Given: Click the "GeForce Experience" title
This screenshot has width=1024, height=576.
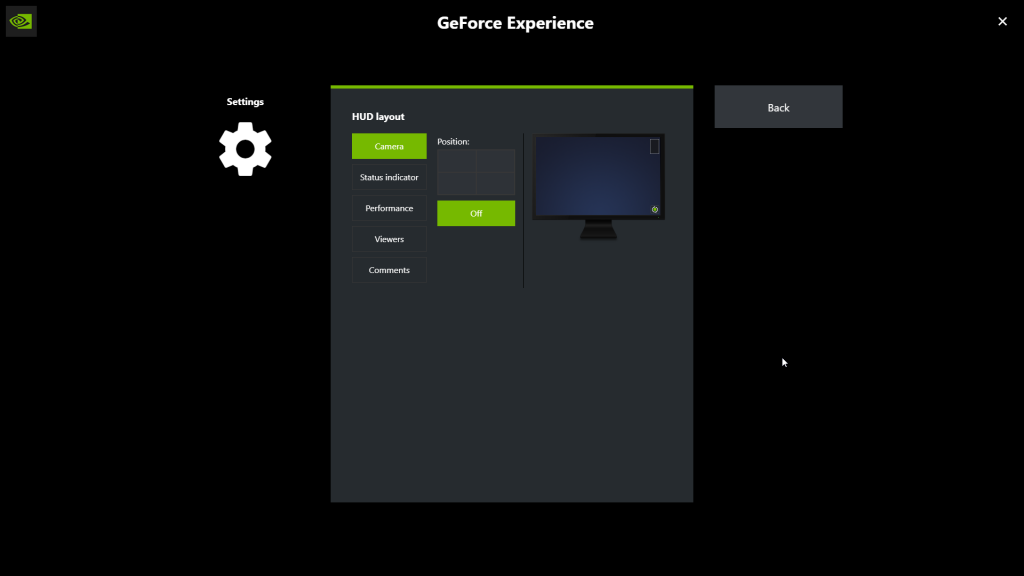Looking at the screenshot, I should pos(515,23).
